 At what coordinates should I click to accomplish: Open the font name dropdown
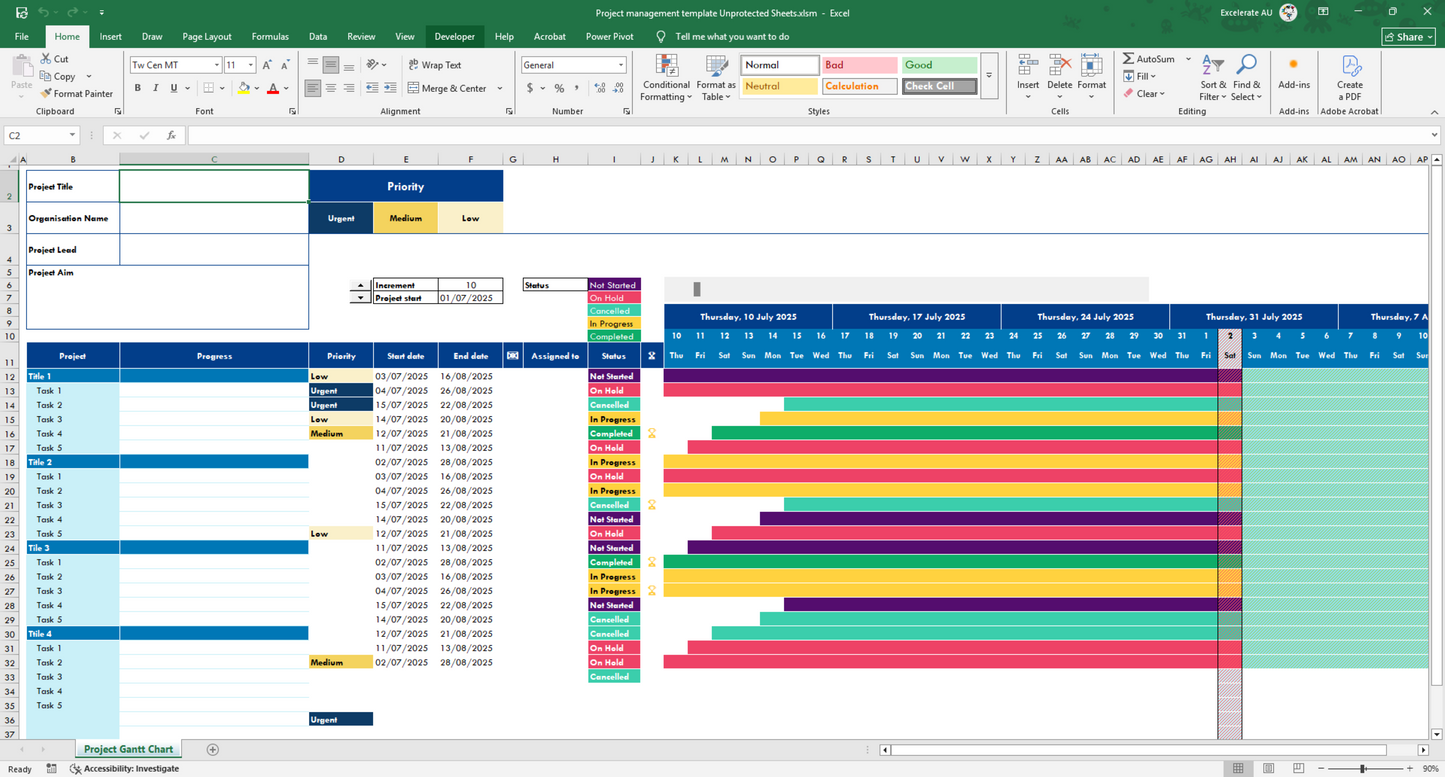point(216,65)
